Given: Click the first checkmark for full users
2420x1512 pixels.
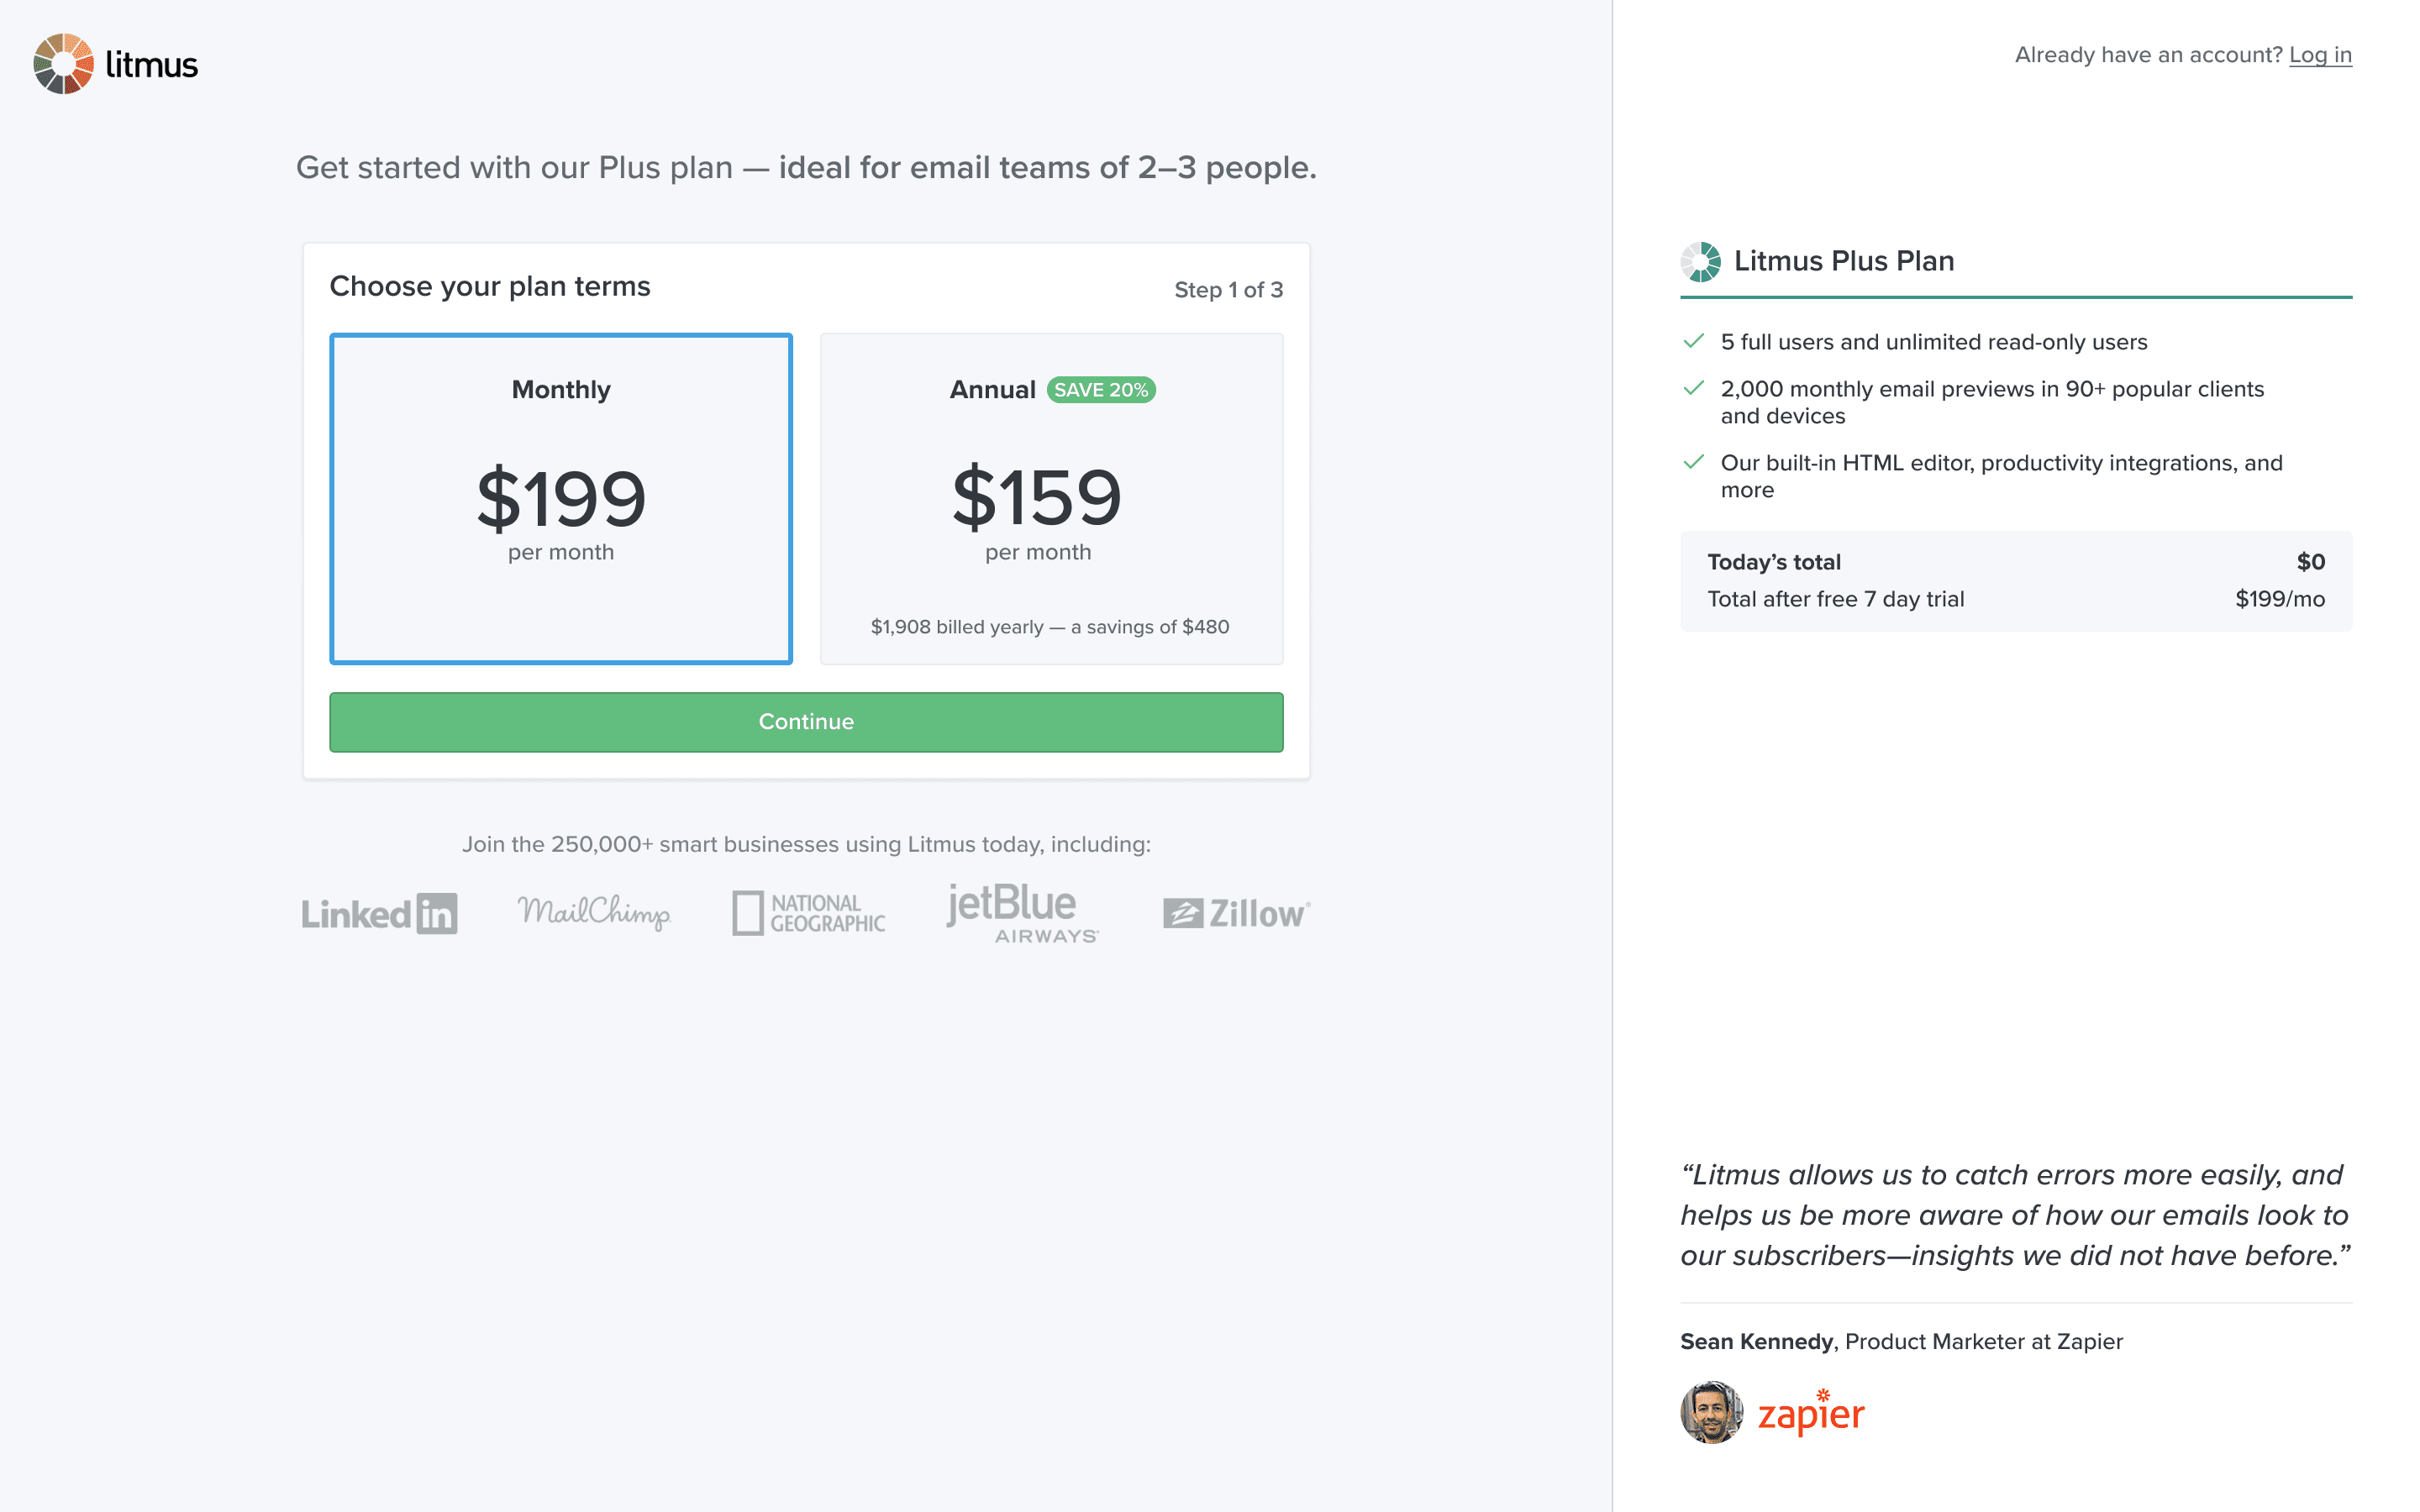Looking at the screenshot, I should 1693,342.
